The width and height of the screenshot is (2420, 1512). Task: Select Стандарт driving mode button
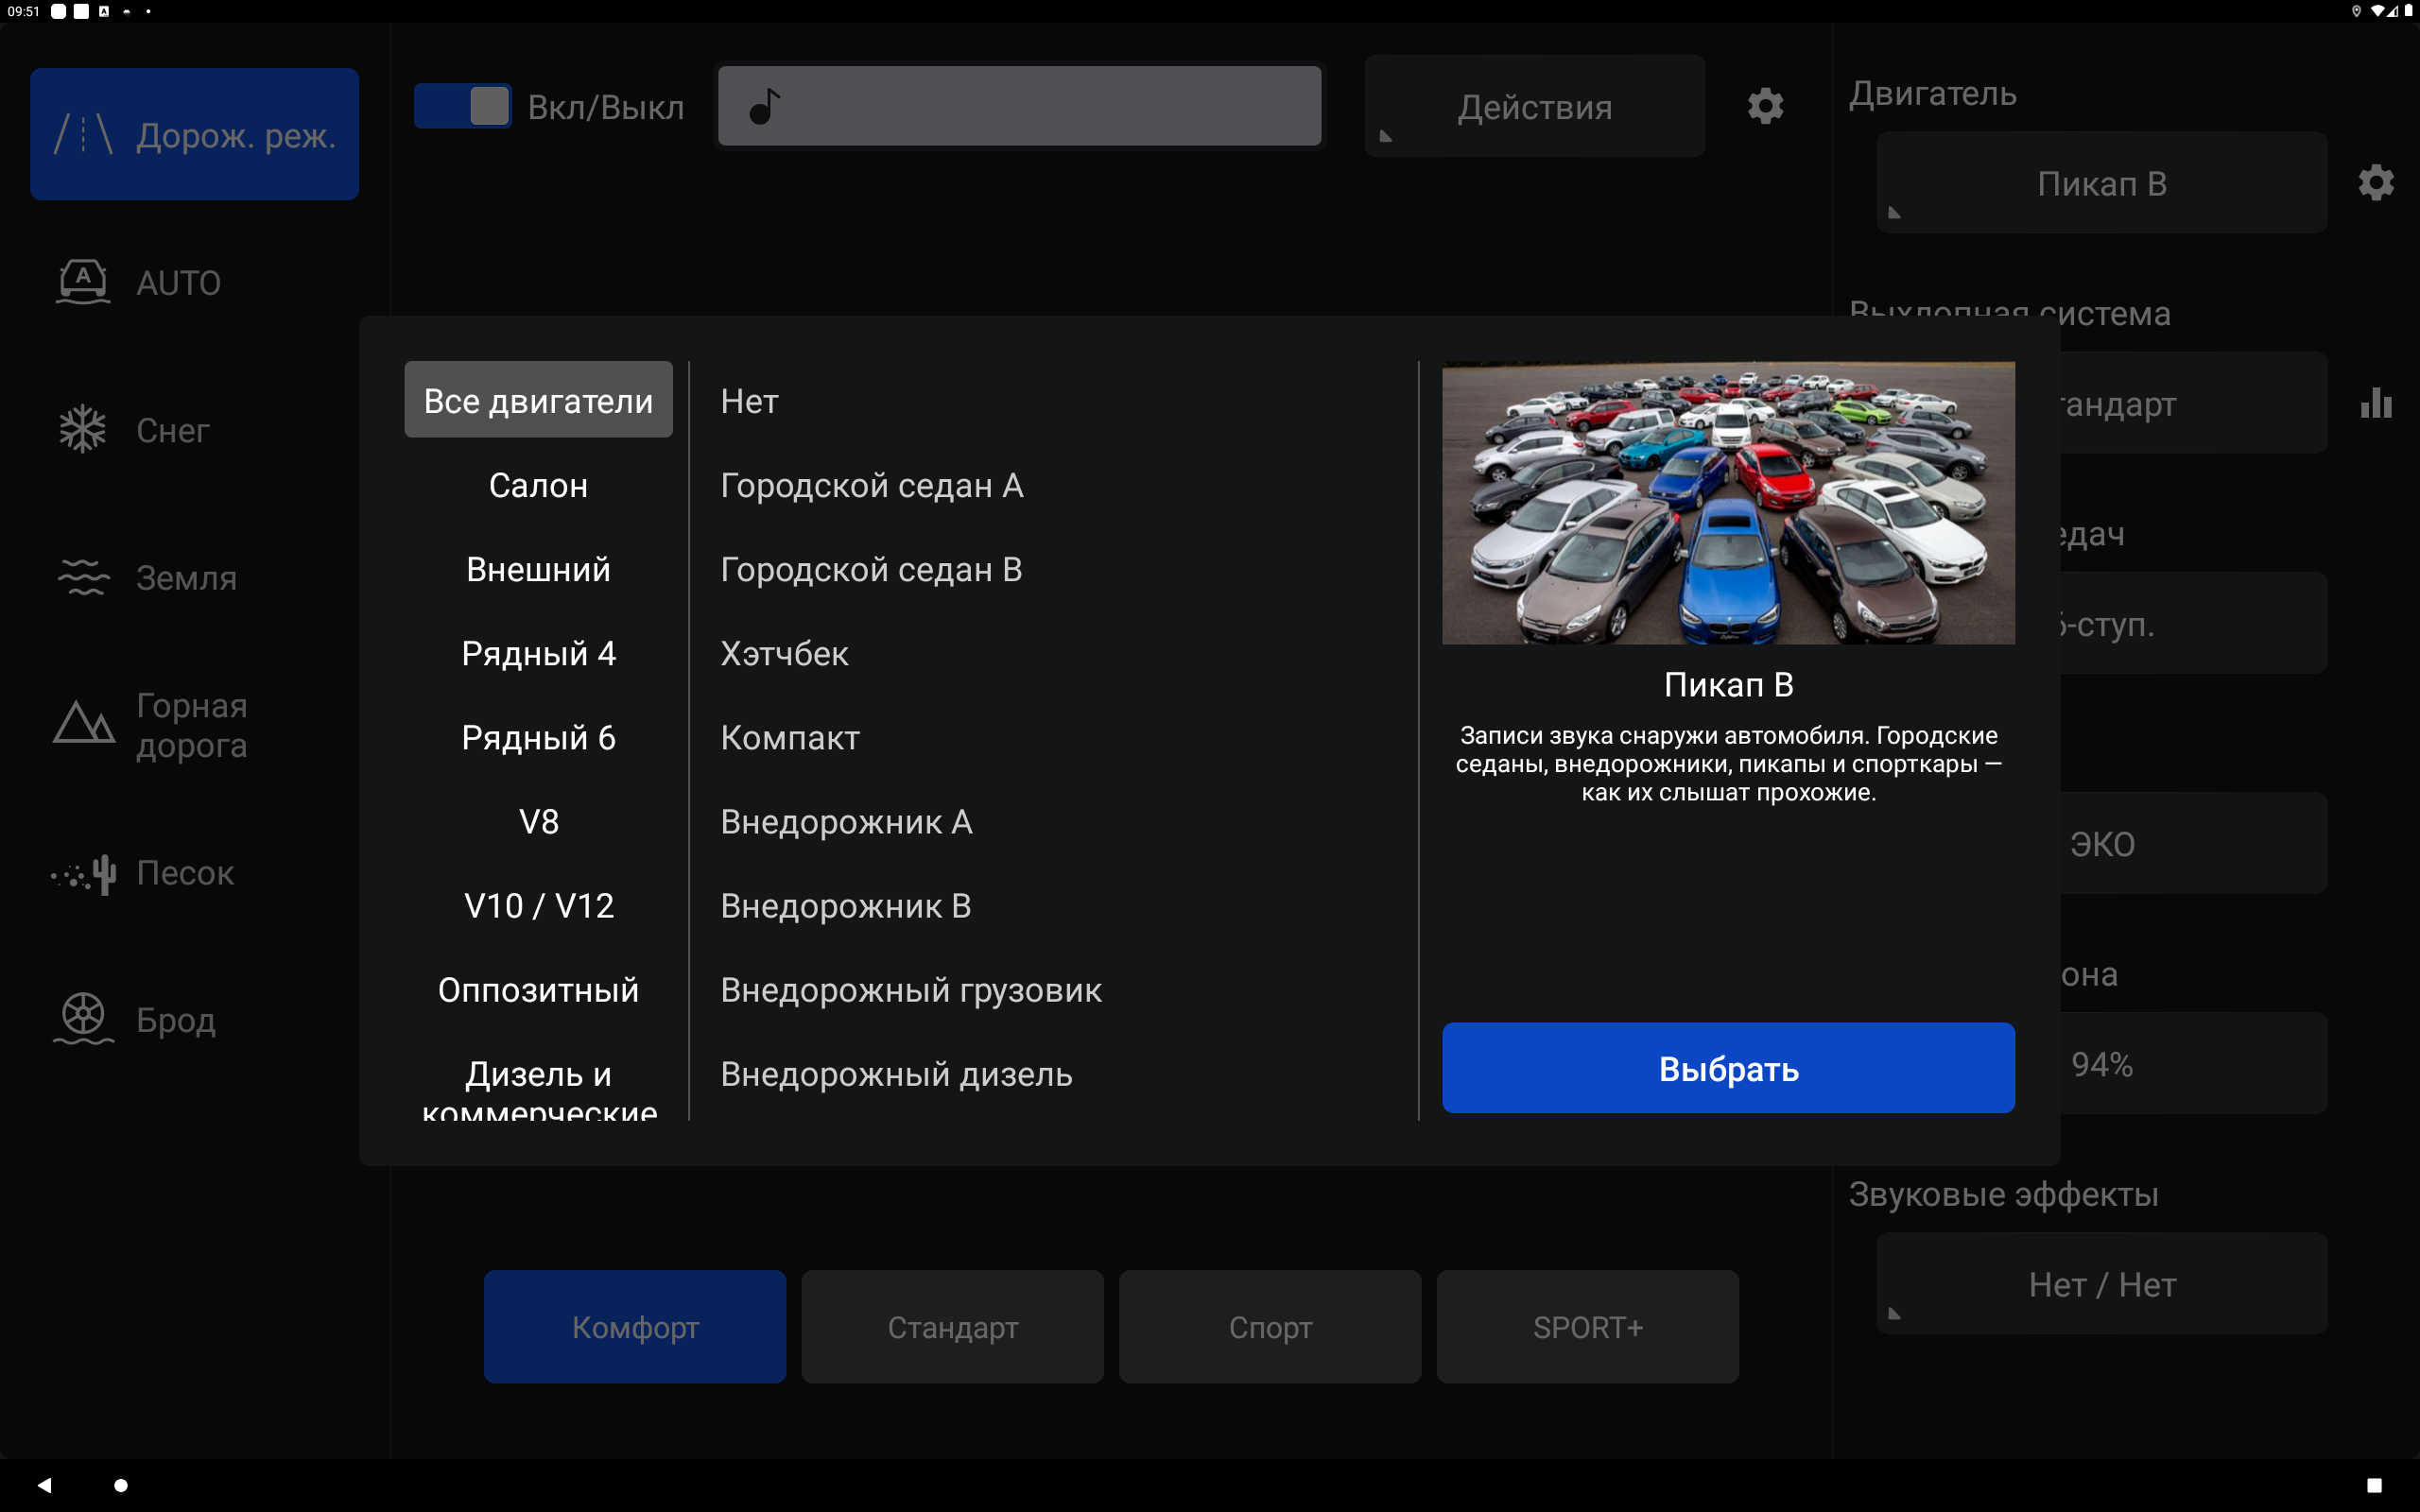point(952,1327)
